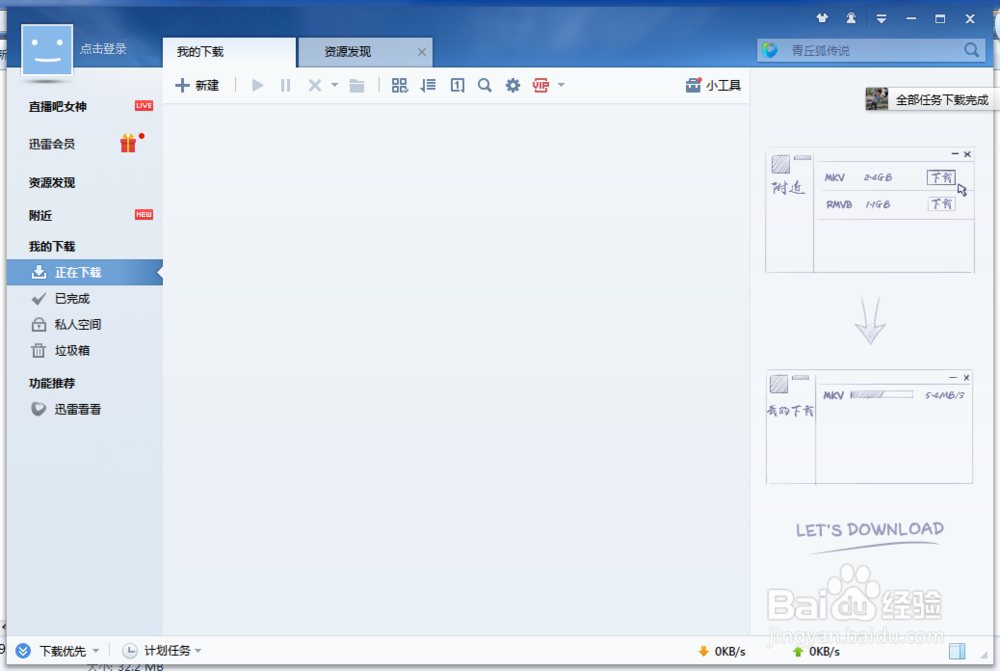
Task: Click 我的下载 sidebar heading
Action: (x=52, y=246)
